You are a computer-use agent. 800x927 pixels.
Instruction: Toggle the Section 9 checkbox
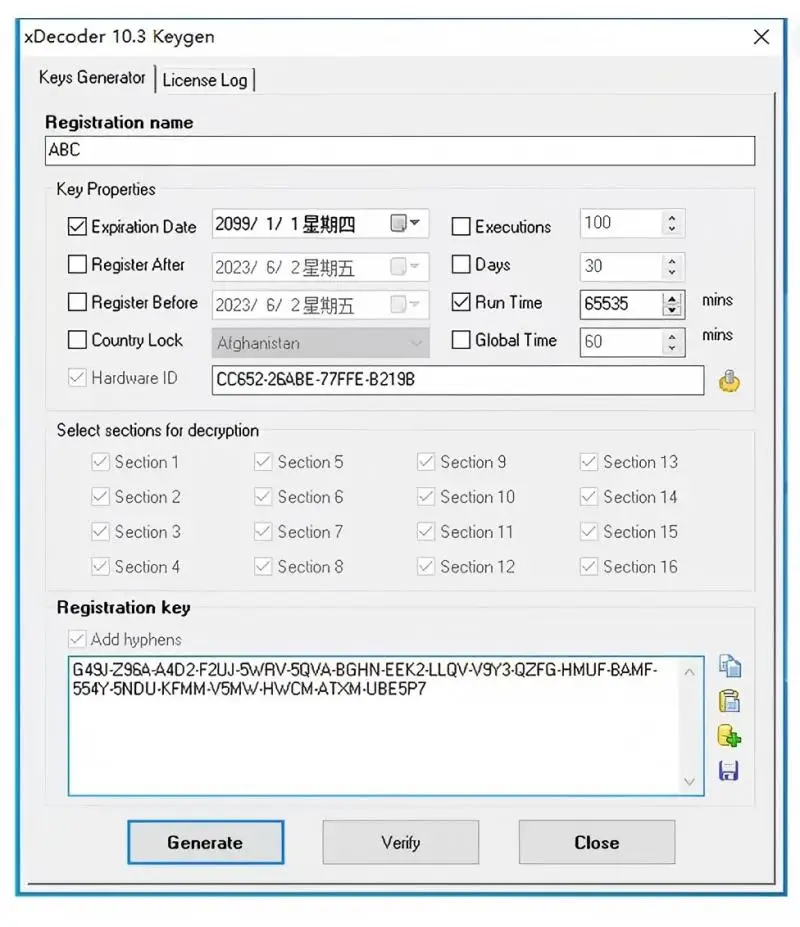click(x=426, y=462)
